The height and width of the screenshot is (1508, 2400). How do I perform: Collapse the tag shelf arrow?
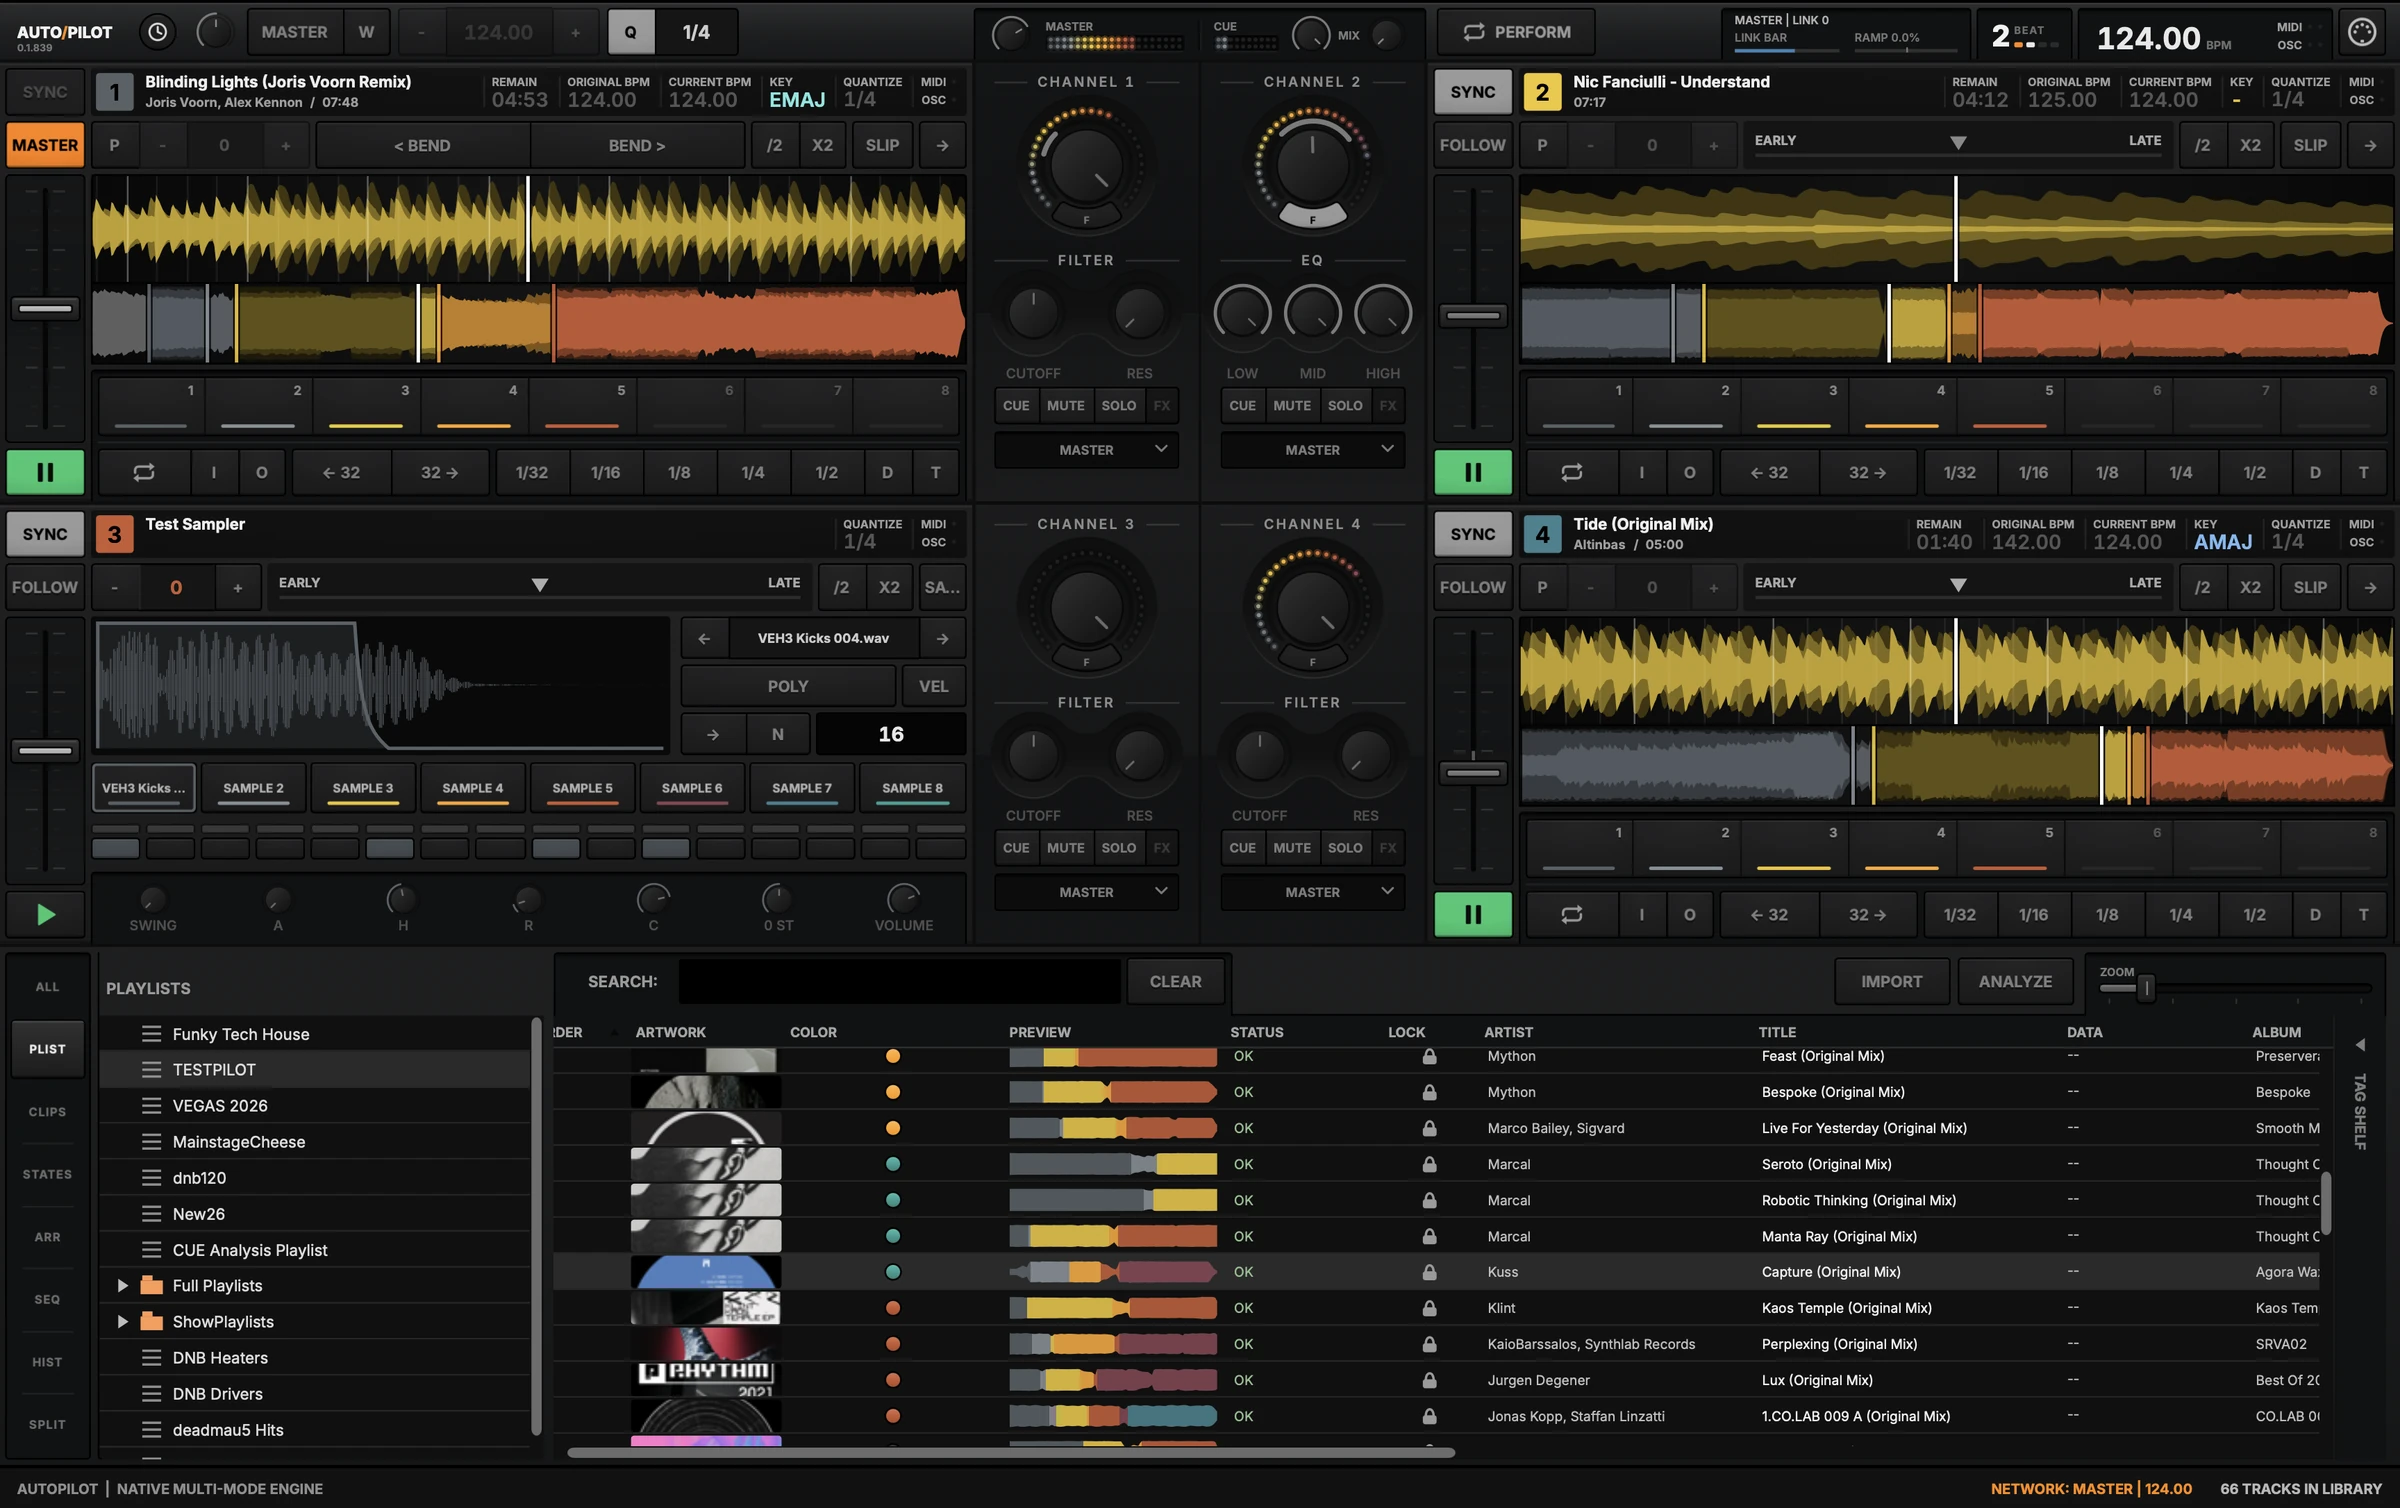point(2360,1045)
